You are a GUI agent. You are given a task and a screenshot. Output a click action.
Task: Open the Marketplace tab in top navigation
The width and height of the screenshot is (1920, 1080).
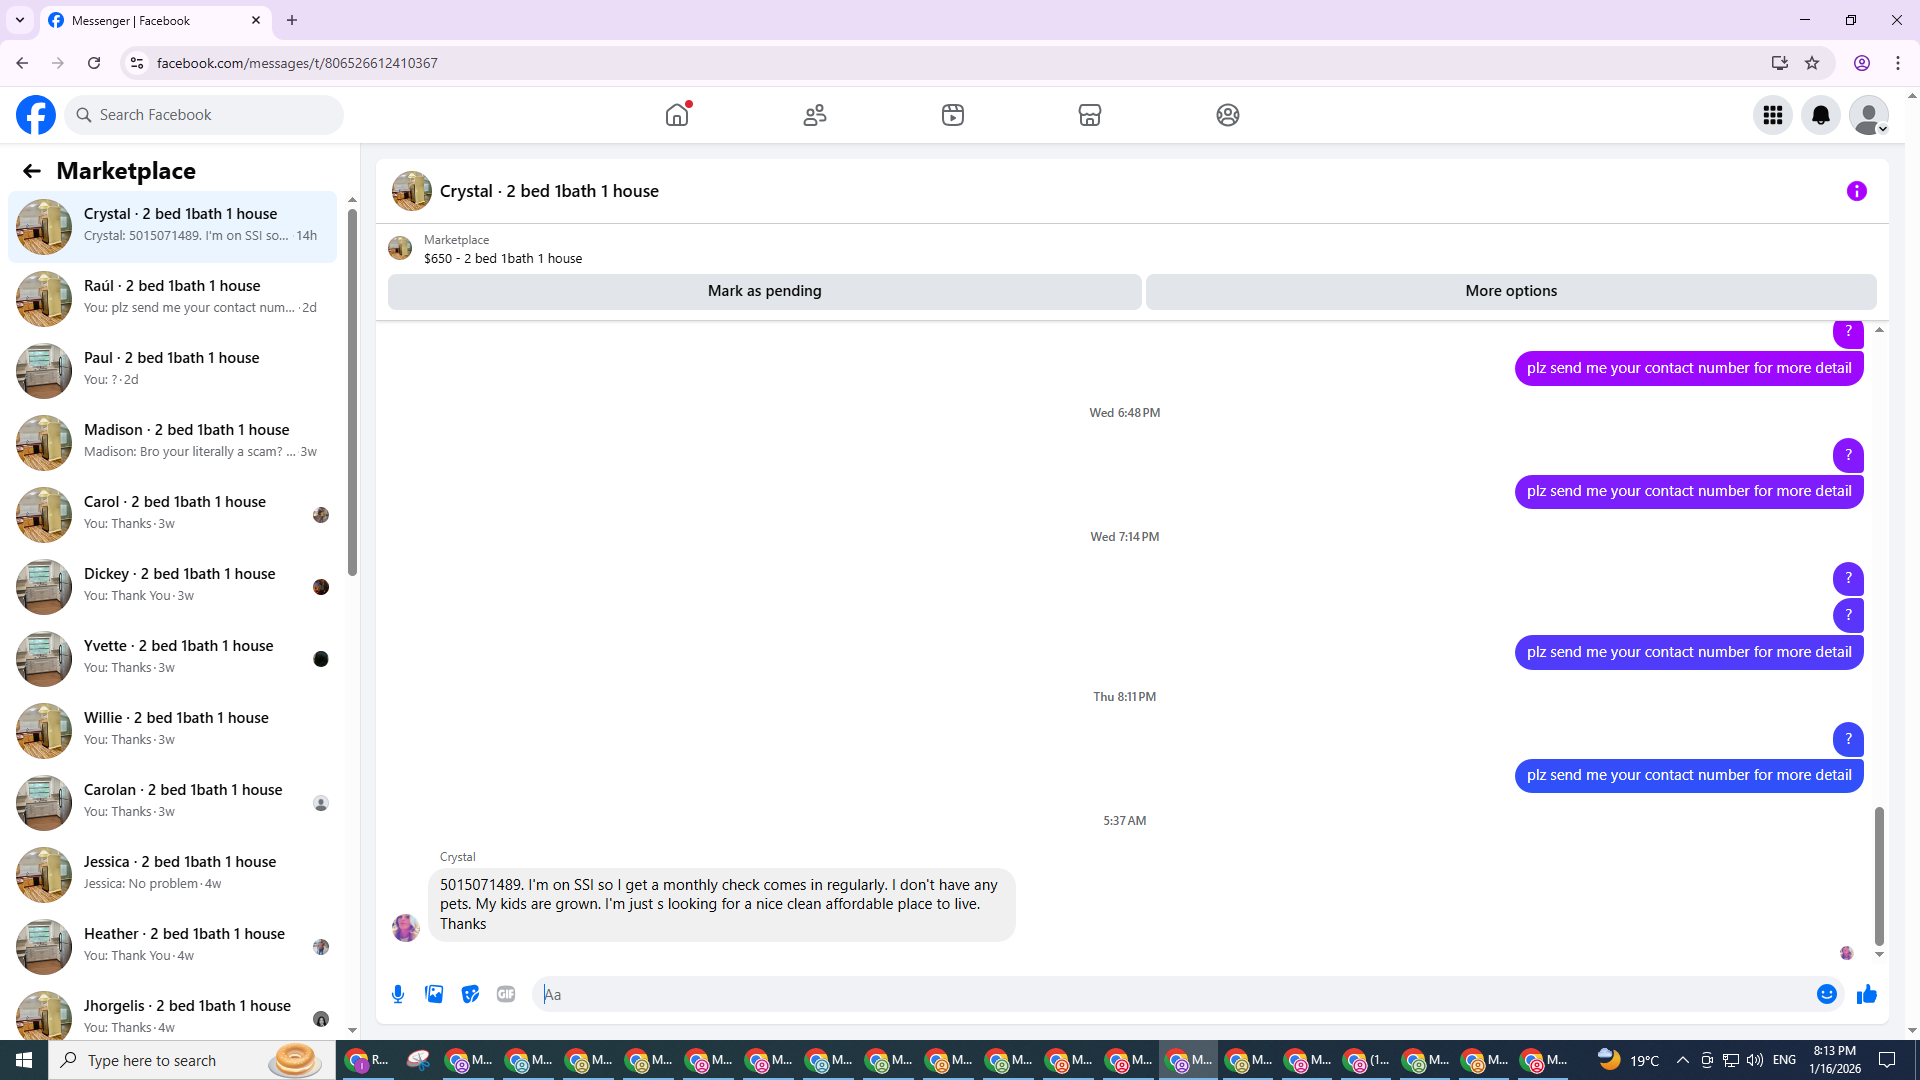coord(1089,115)
